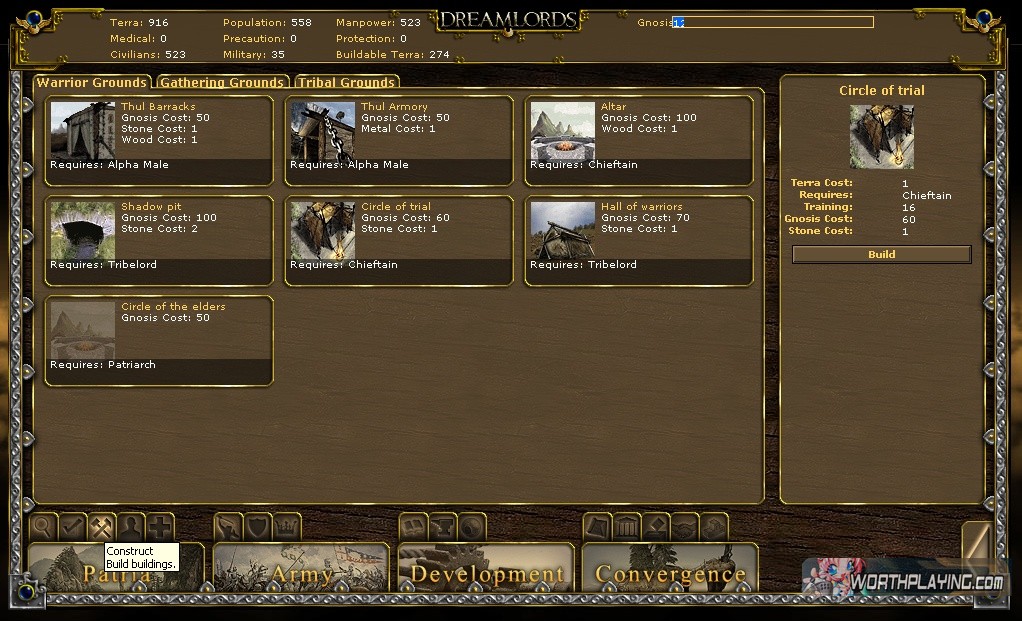Select the Thul Barracks building card
The width and height of the screenshot is (1022, 621).
coord(159,140)
